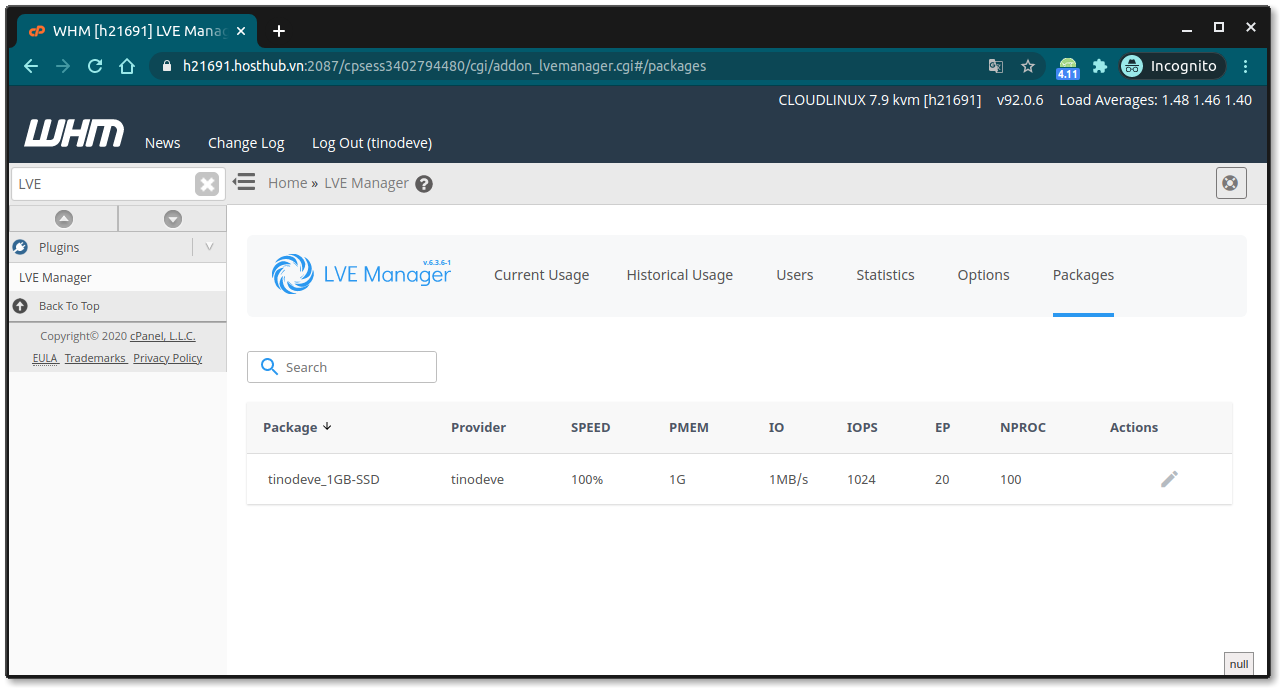This screenshot has height=688, width=1280.
Task: Click the magnifier icon in package search
Action: tap(269, 367)
